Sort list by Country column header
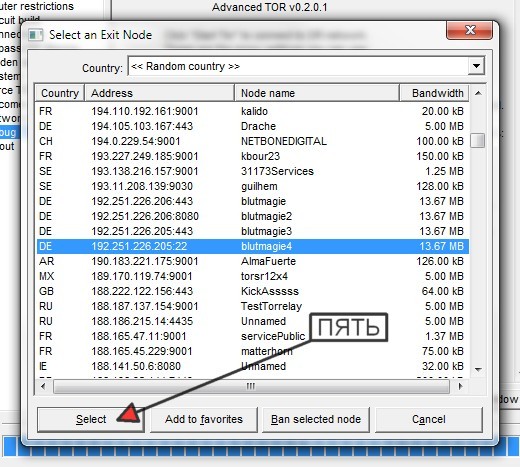 60,93
